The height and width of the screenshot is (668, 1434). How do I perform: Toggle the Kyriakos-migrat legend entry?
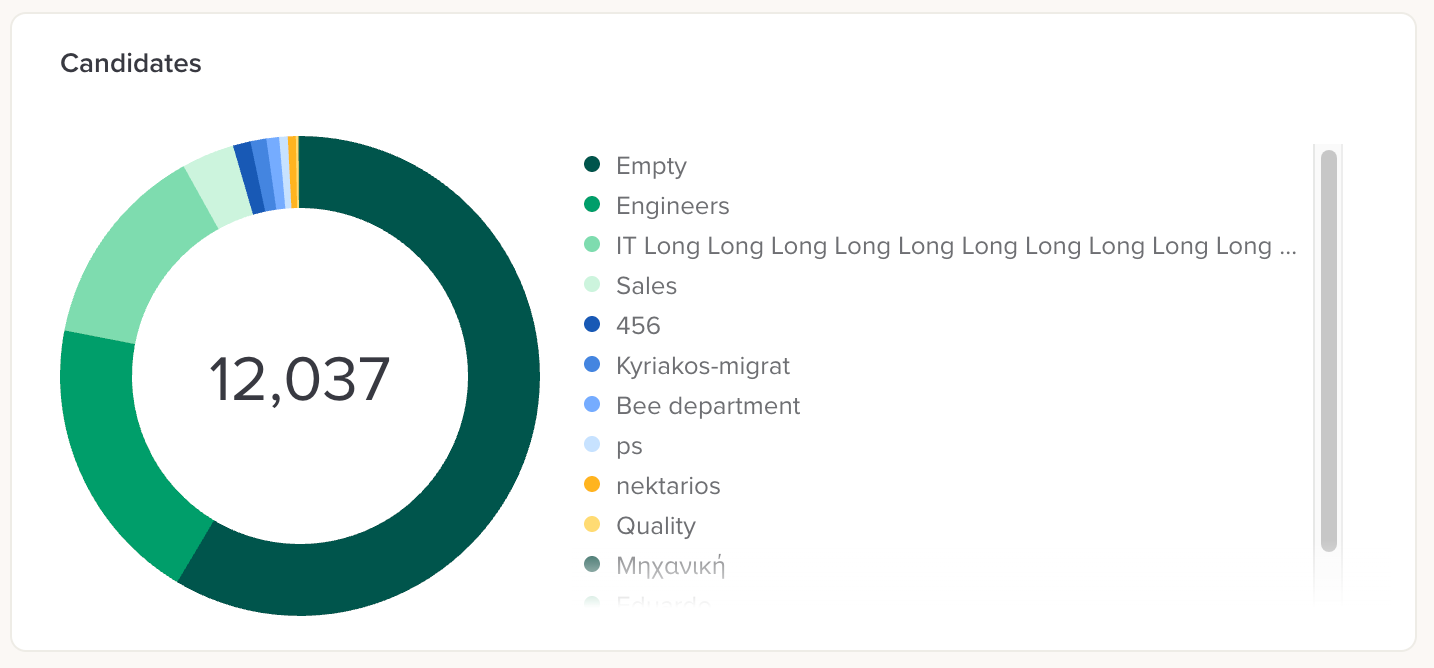click(702, 366)
